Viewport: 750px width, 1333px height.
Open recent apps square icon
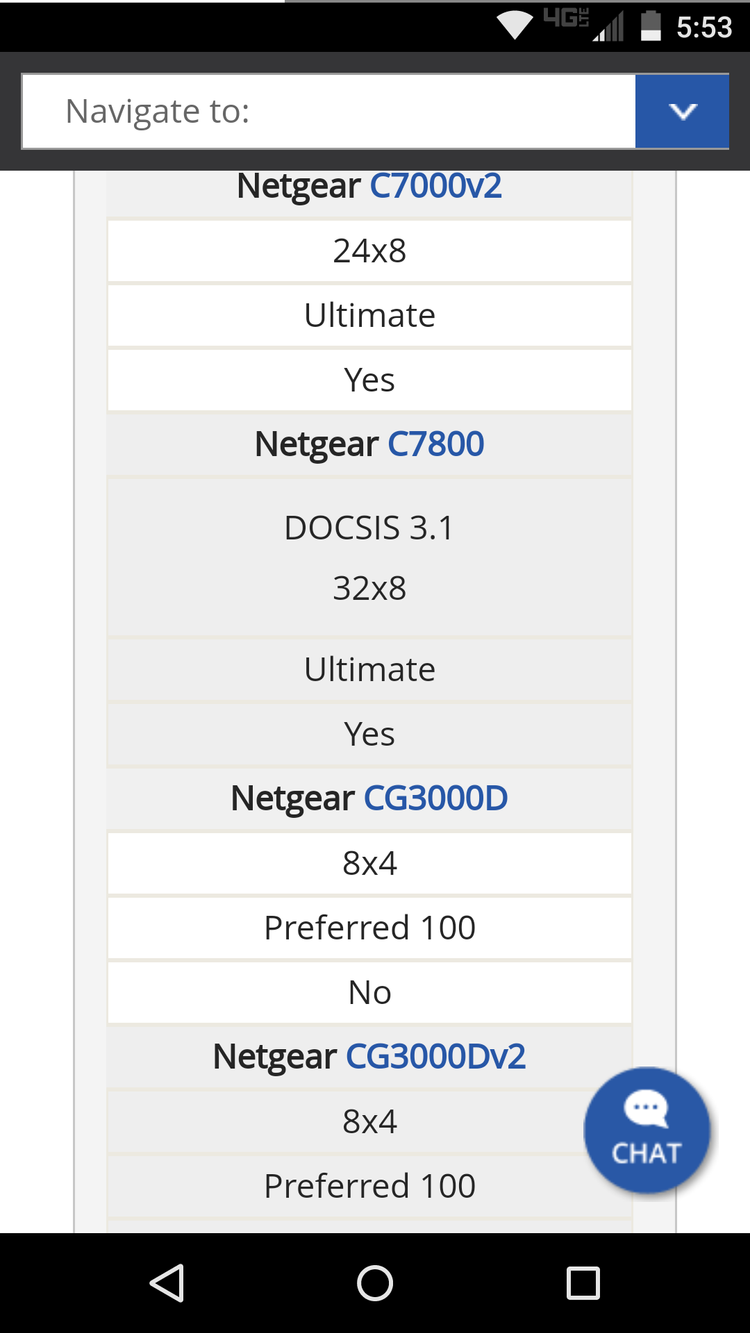click(582, 1283)
